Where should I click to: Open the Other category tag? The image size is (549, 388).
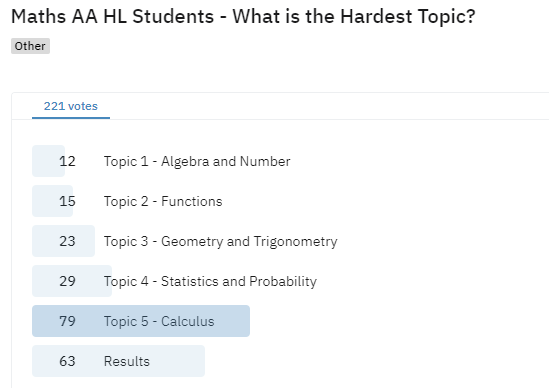tap(30, 46)
